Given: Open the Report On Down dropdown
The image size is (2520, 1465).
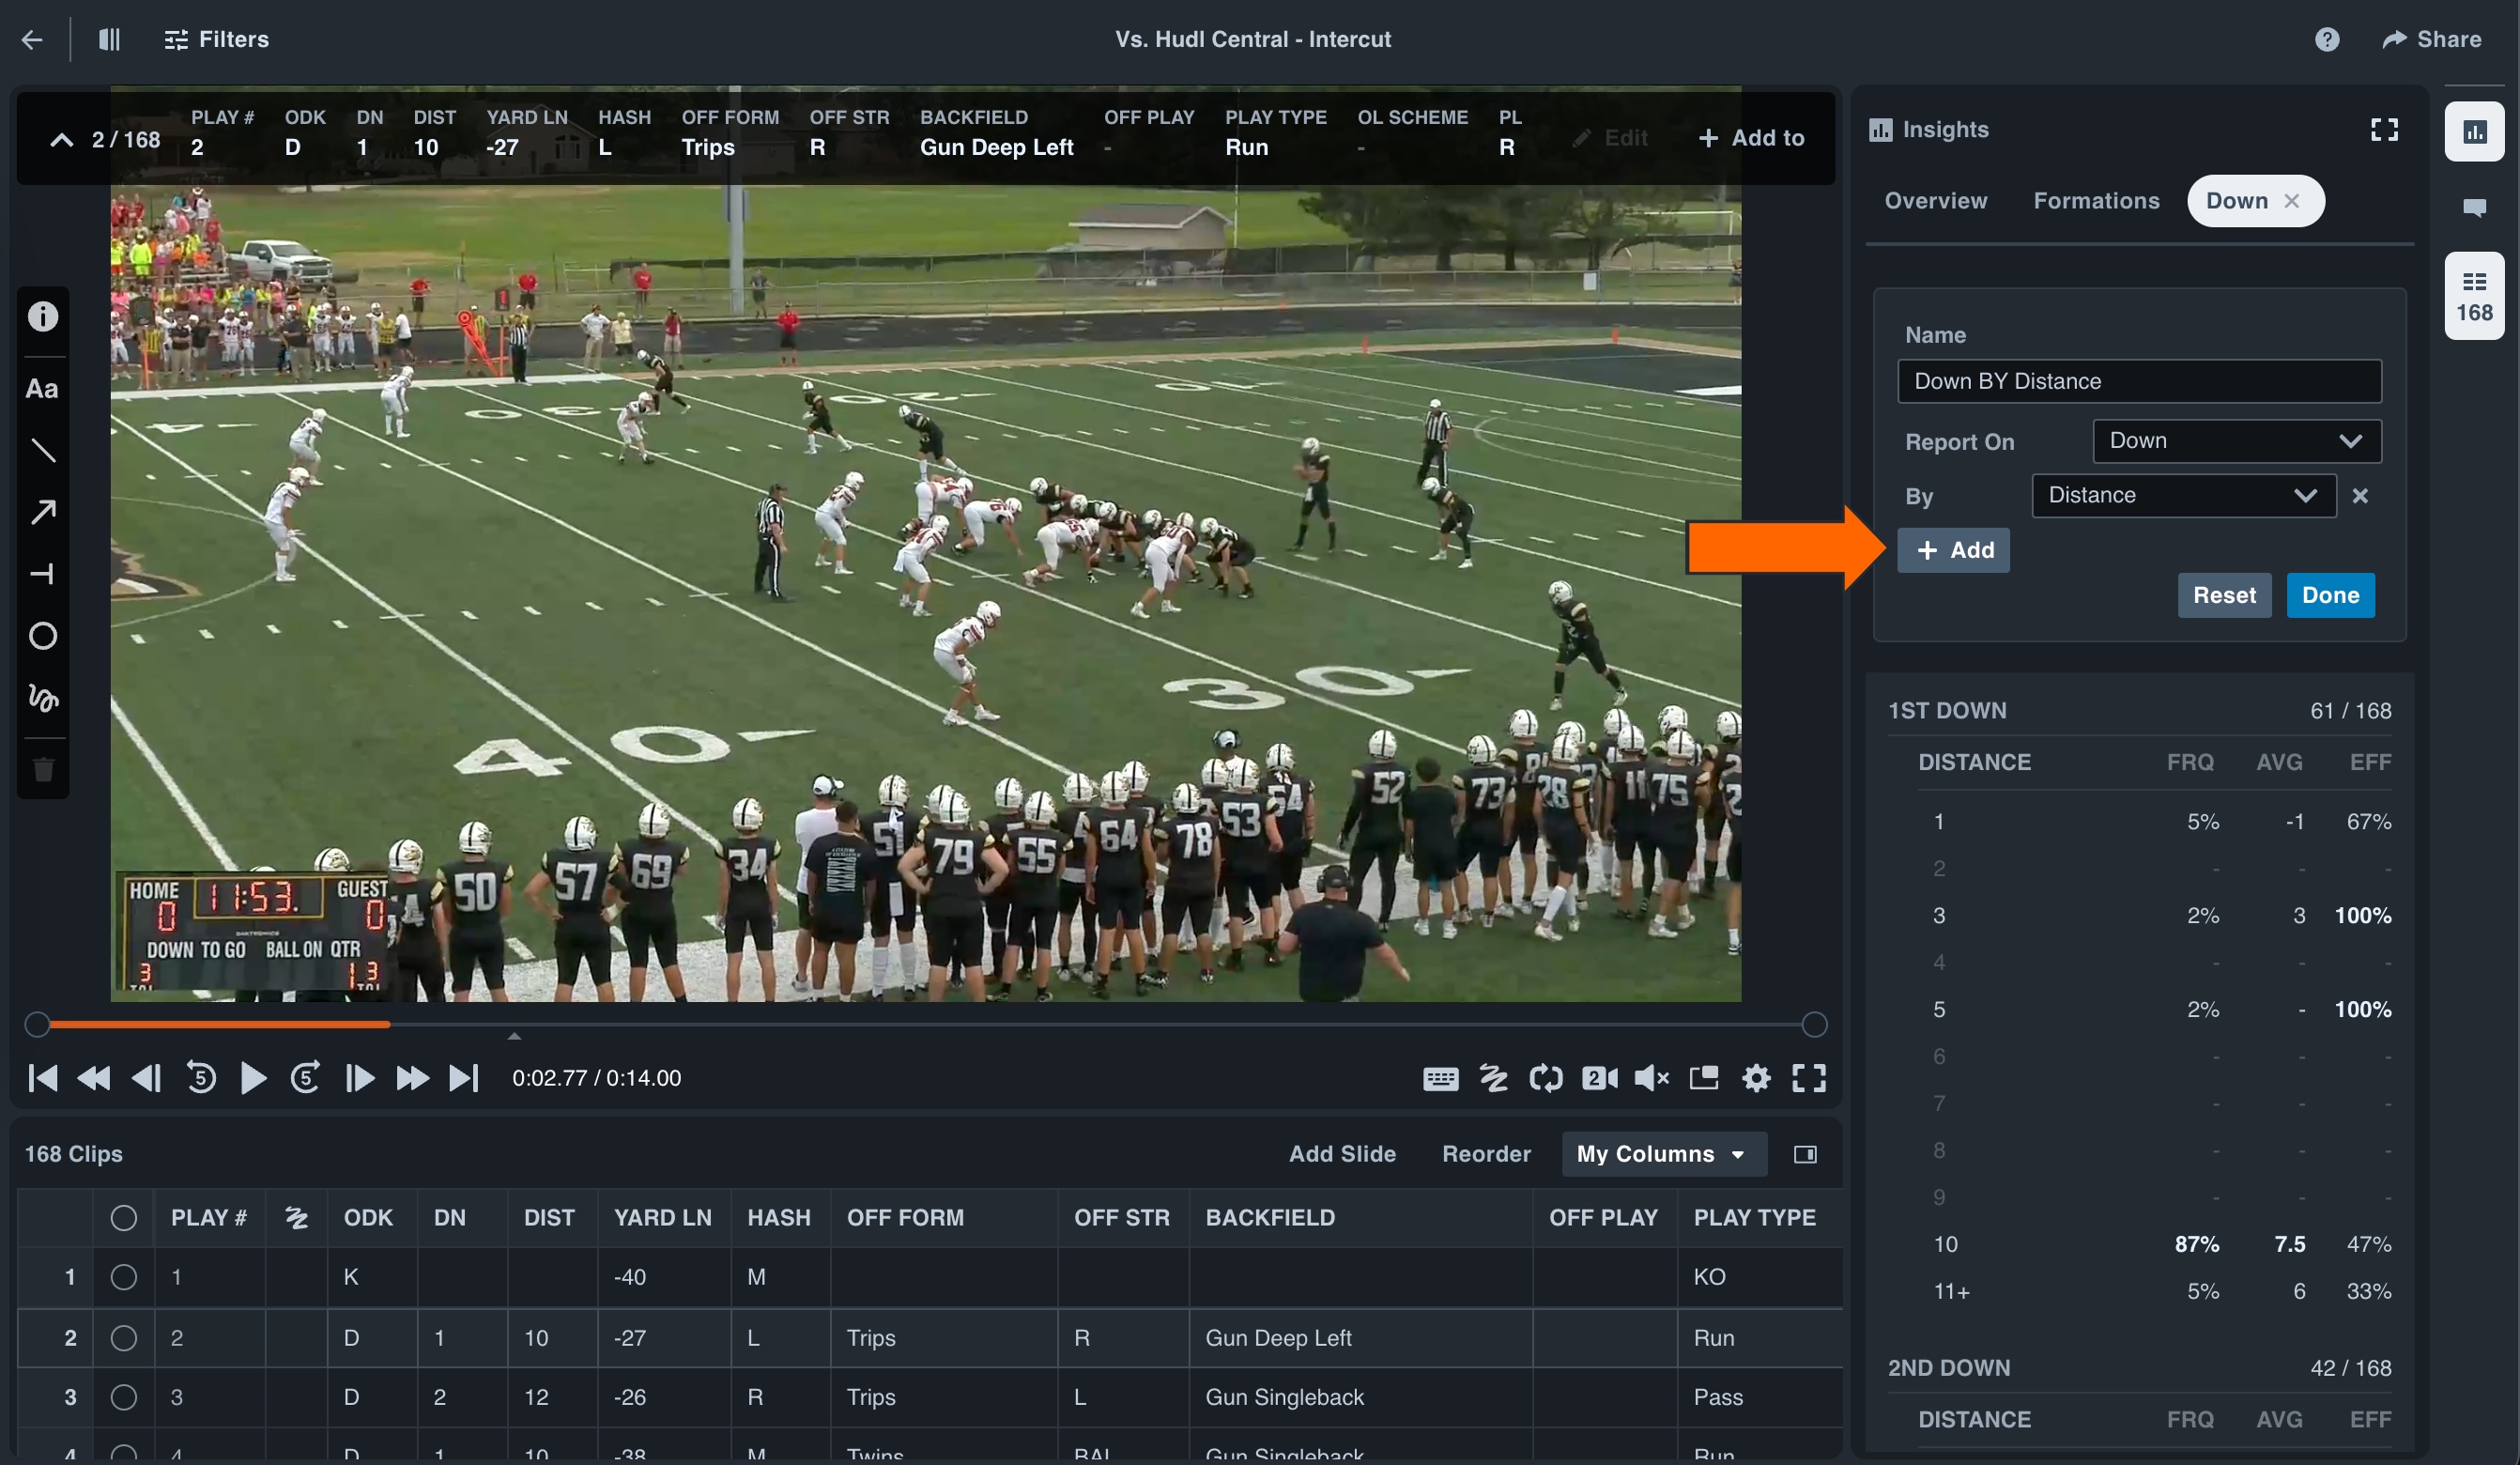Looking at the screenshot, I should click(2236, 441).
